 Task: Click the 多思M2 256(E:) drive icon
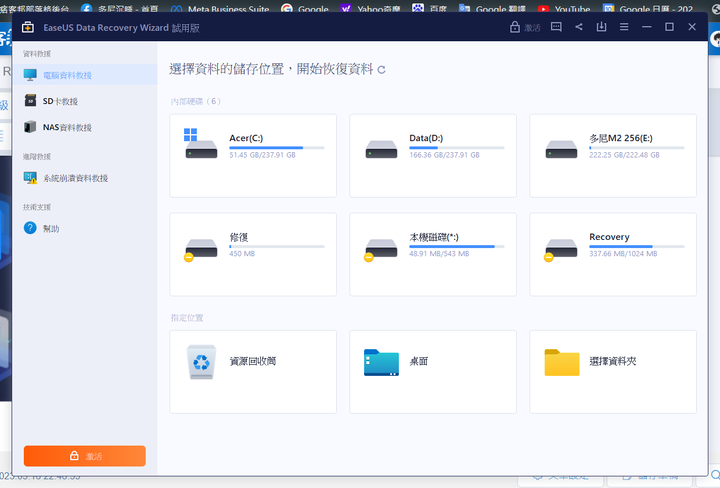(561, 149)
